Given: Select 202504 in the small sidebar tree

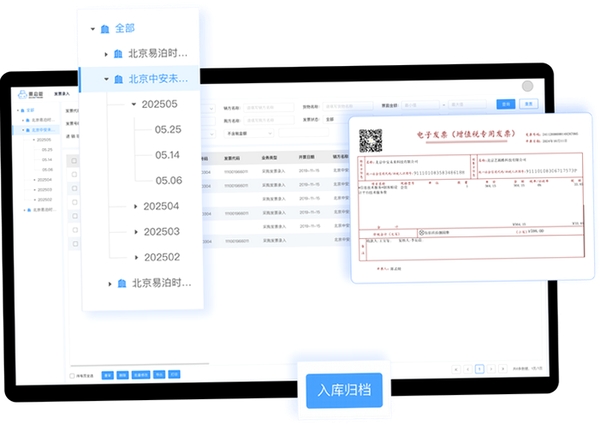Looking at the screenshot, I should tap(44, 180).
